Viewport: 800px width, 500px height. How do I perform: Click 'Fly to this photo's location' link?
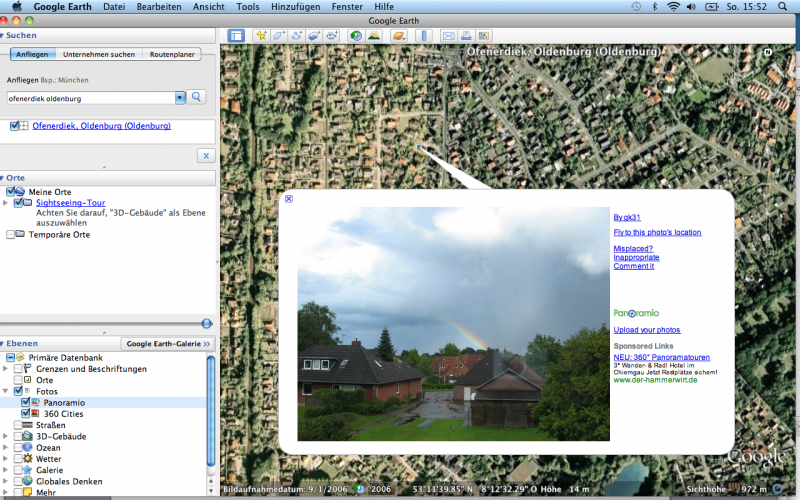click(x=656, y=232)
